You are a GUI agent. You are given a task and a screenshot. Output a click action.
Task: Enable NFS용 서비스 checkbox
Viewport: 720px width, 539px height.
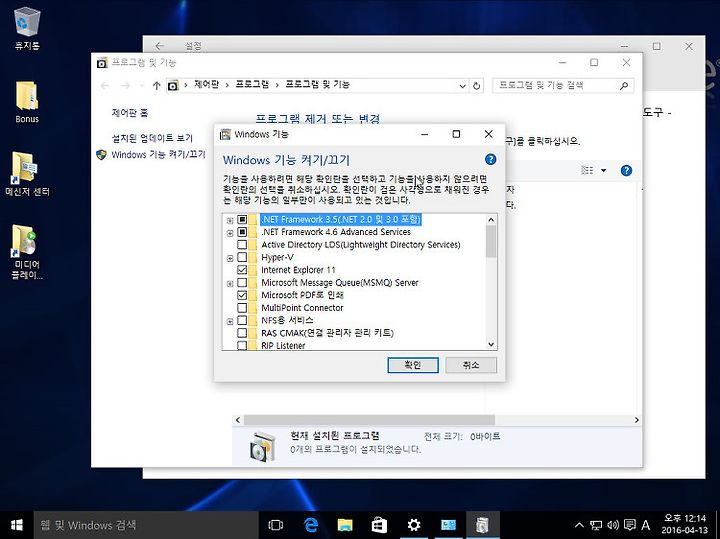(x=242, y=320)
